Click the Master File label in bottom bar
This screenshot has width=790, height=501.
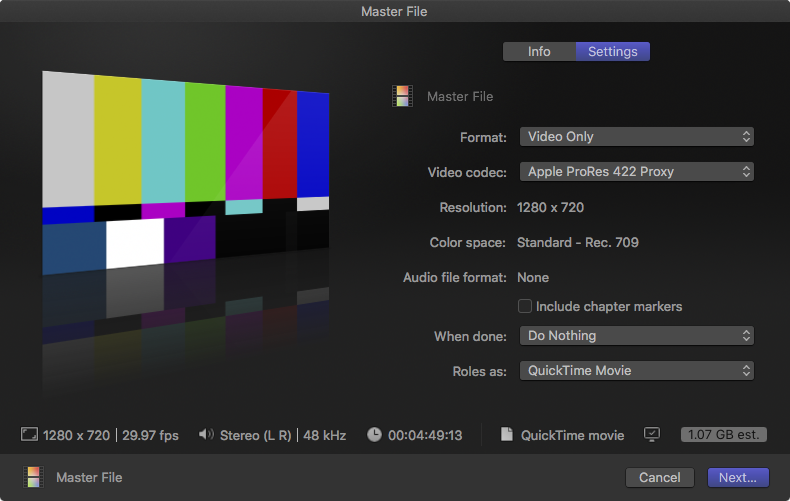(89, 477)
